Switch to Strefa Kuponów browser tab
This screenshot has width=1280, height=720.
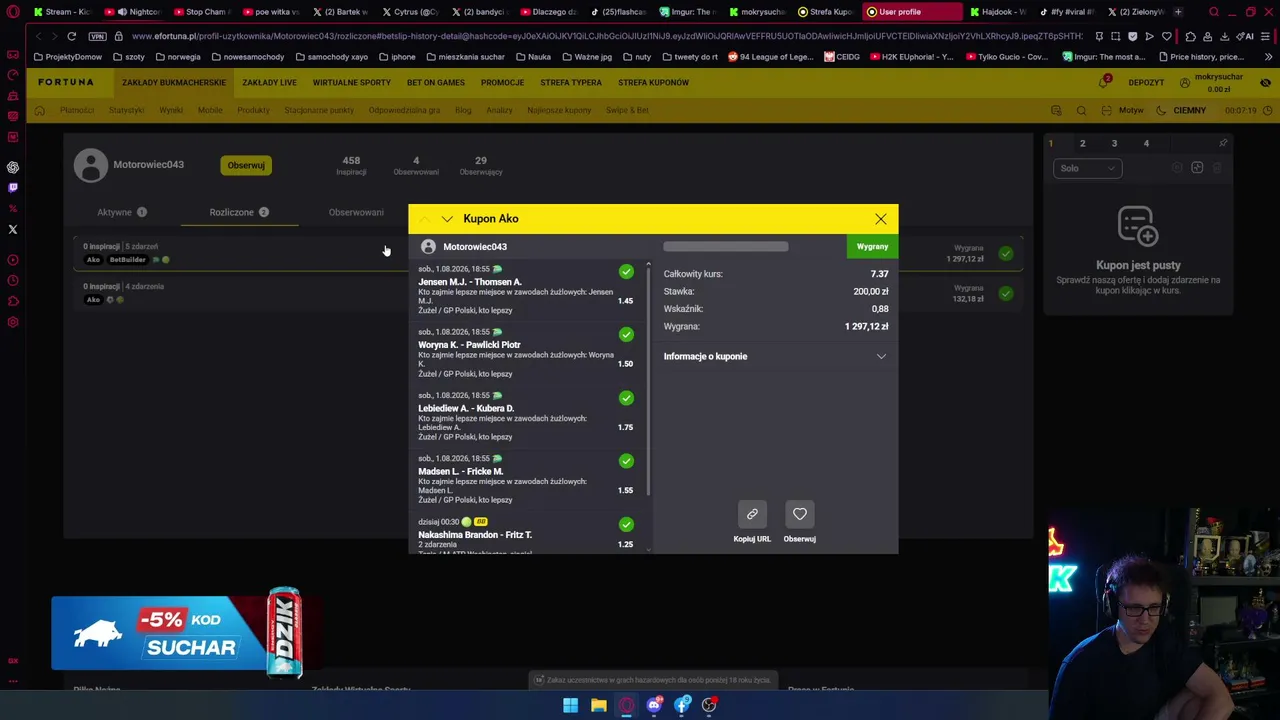coord(824,12)
